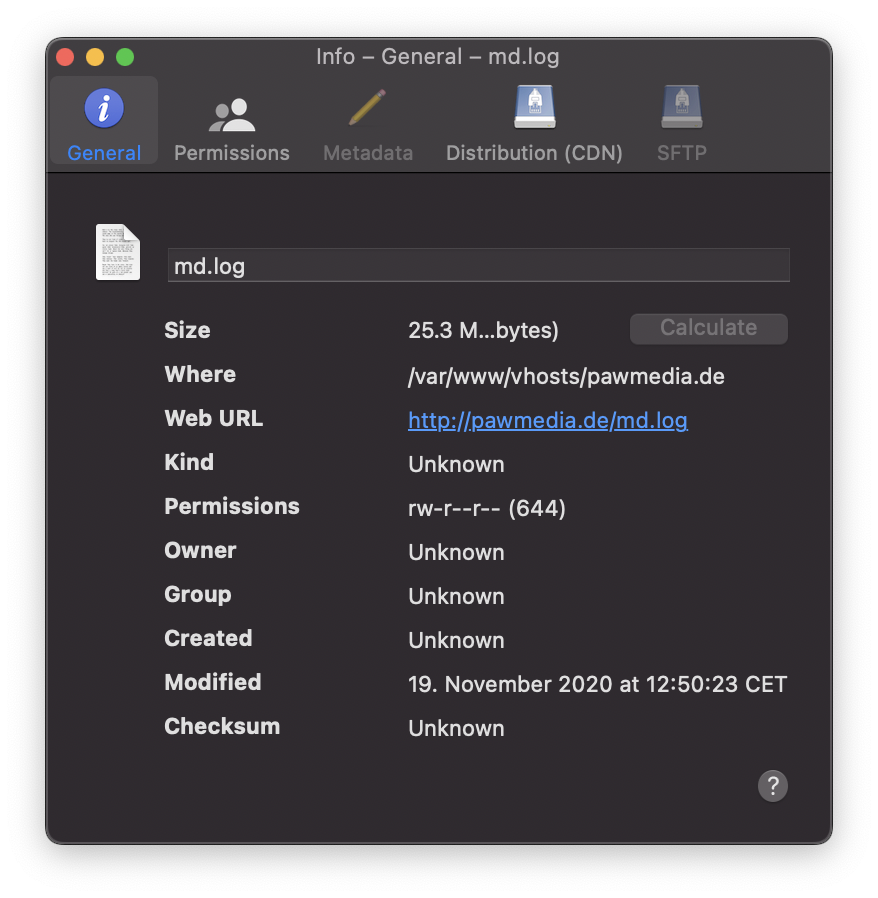Screen dimensions: 878x898
Task: Open help with the question mark icon
Action: coord(773,786)
